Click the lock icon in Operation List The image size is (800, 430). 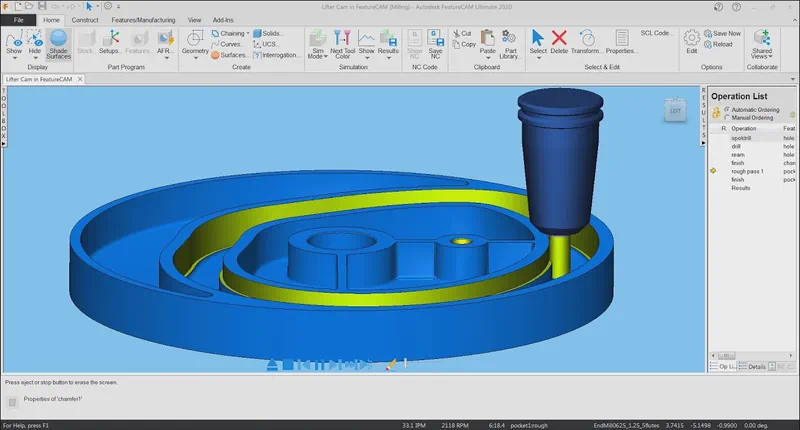click(716, 113)
